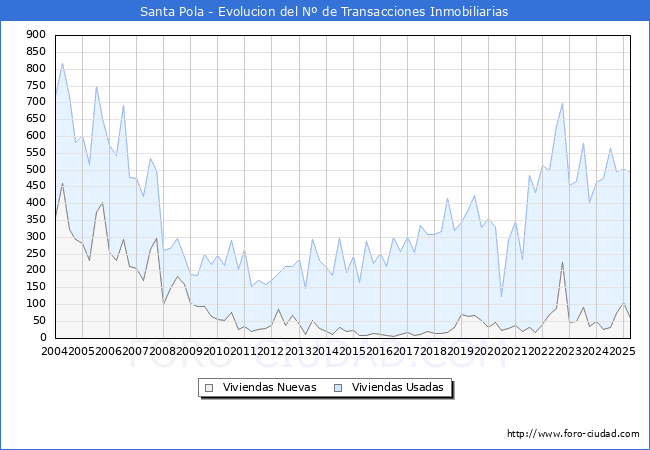Click the 750 y-axis label
Image resolution: width=650 pixels, height=450 pixels.
36,85
